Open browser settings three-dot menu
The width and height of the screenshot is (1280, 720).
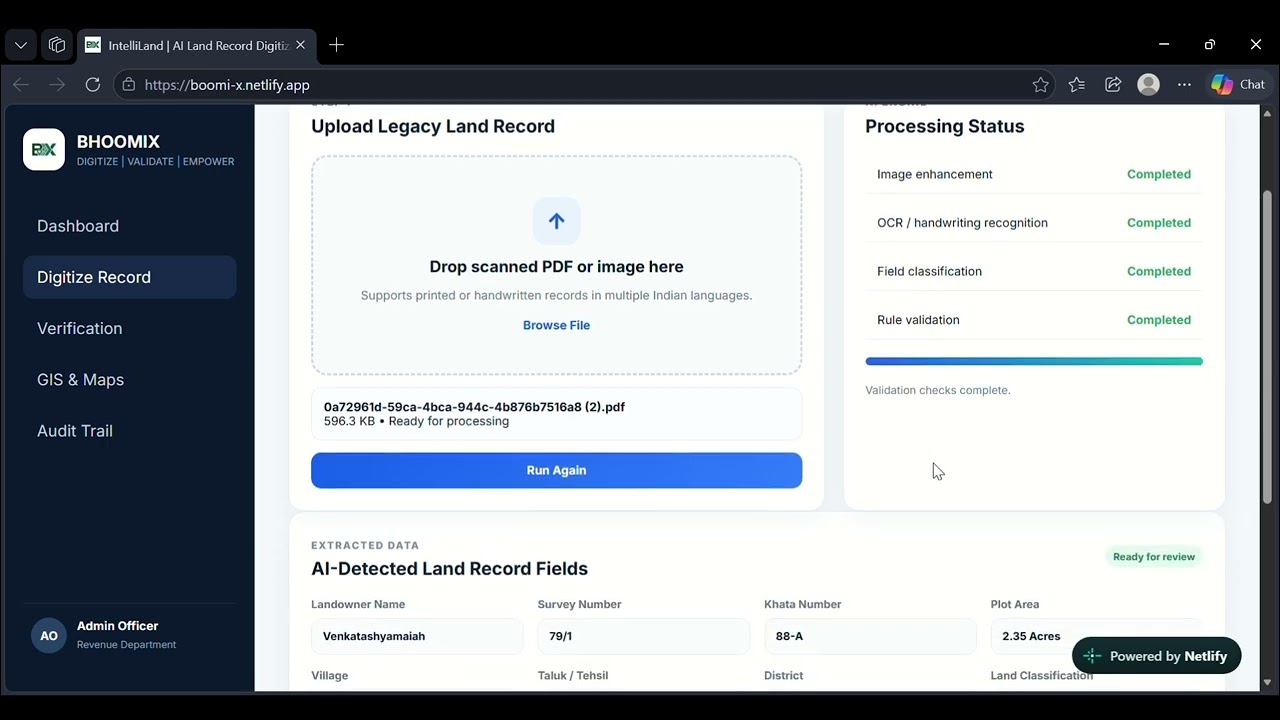pyautogui.click(x=1185, y=85)
